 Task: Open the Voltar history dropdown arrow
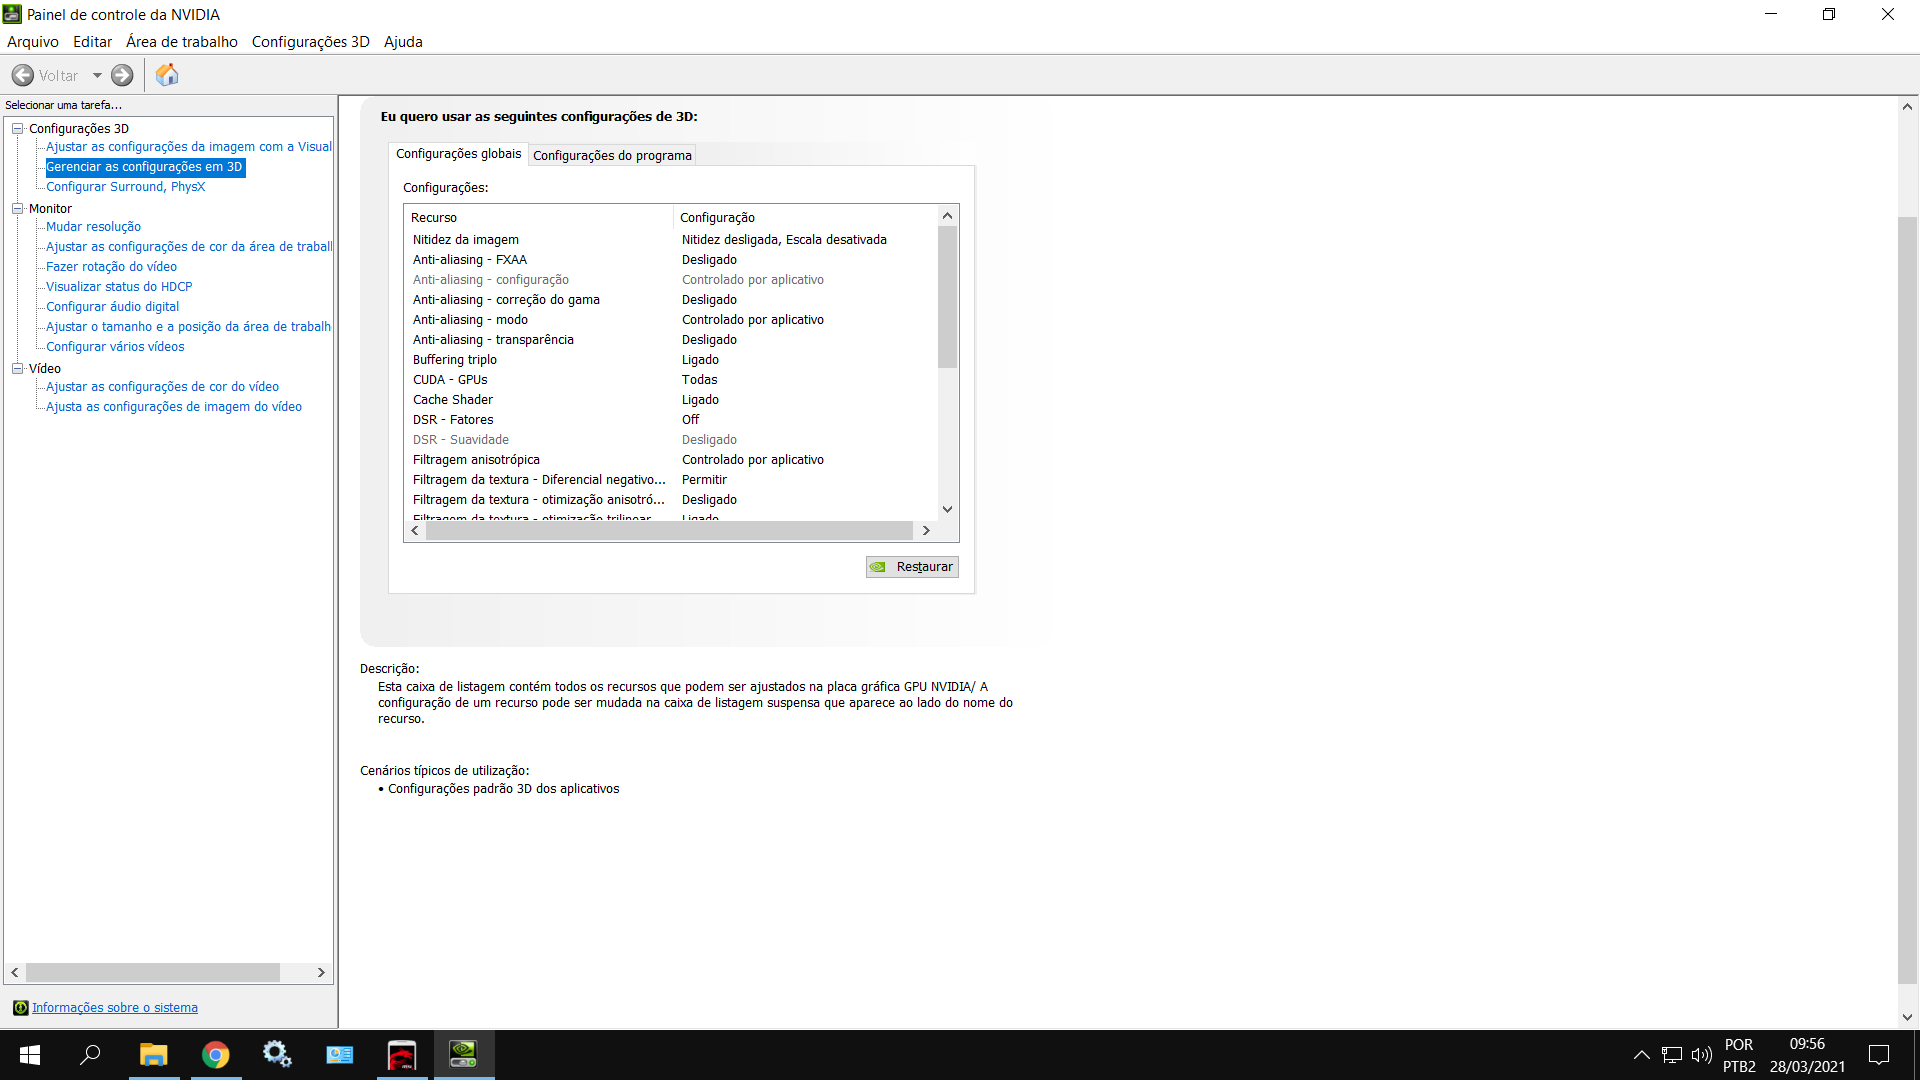point(97,75)
